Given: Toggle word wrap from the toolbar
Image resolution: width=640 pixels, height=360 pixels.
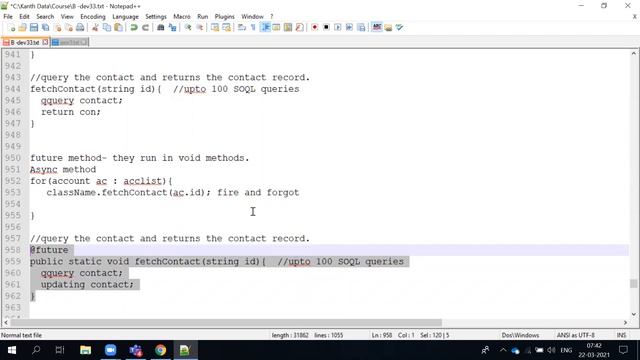Looking at the screenshot, I should 242,27.
